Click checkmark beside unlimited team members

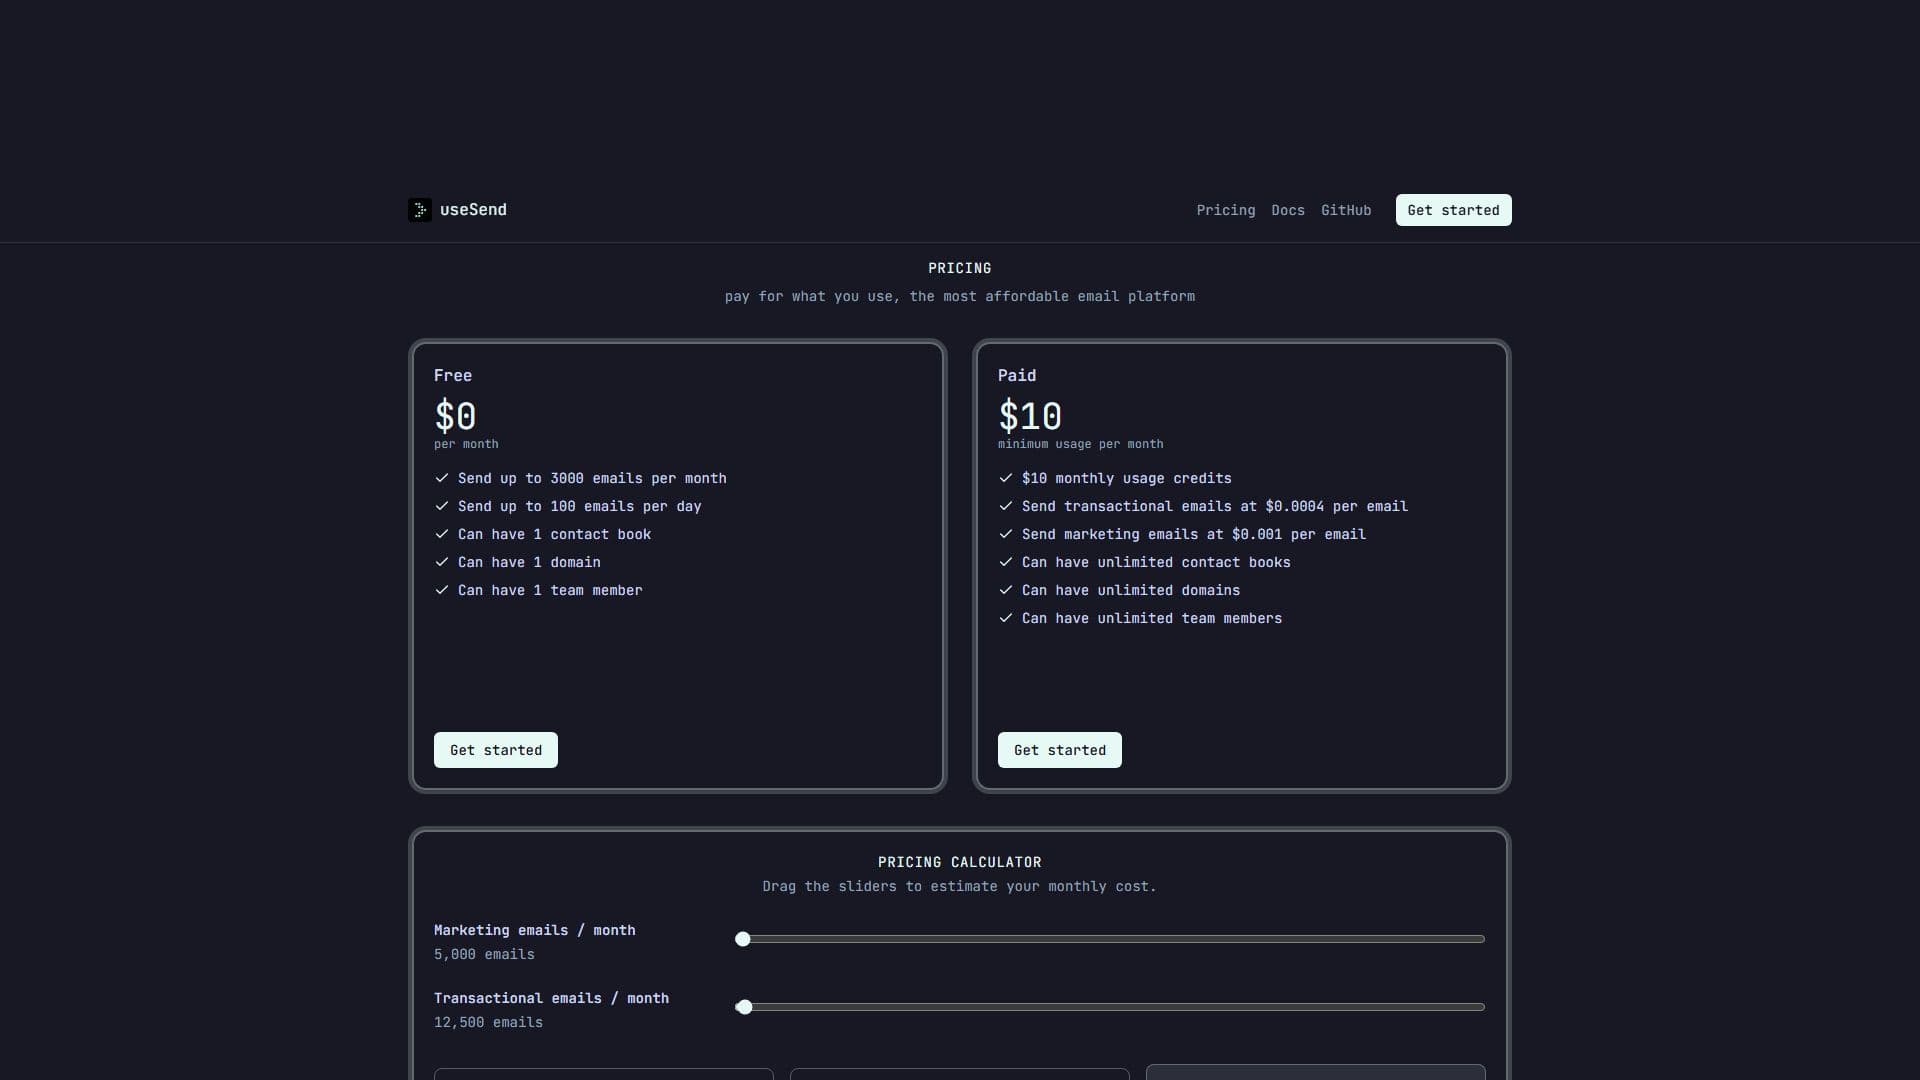point(1006,618)
